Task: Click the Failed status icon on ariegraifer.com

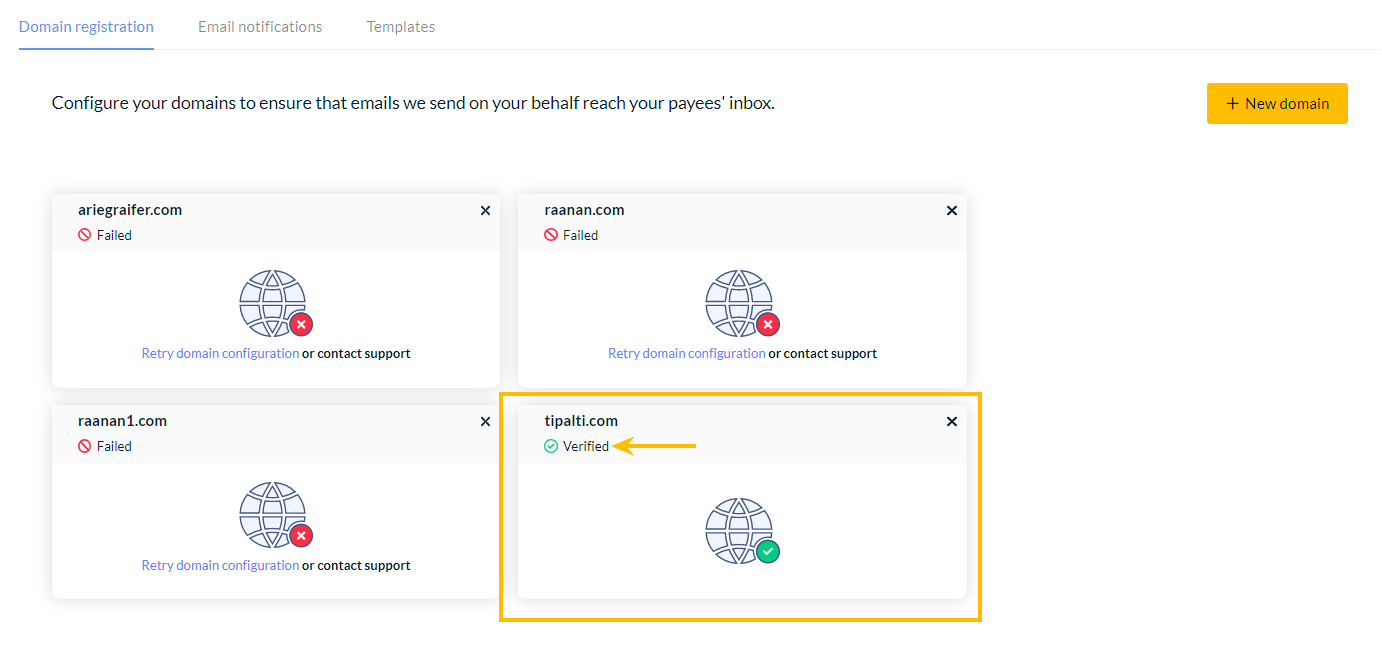Action: pyautogui.click(x=85, y=235)
